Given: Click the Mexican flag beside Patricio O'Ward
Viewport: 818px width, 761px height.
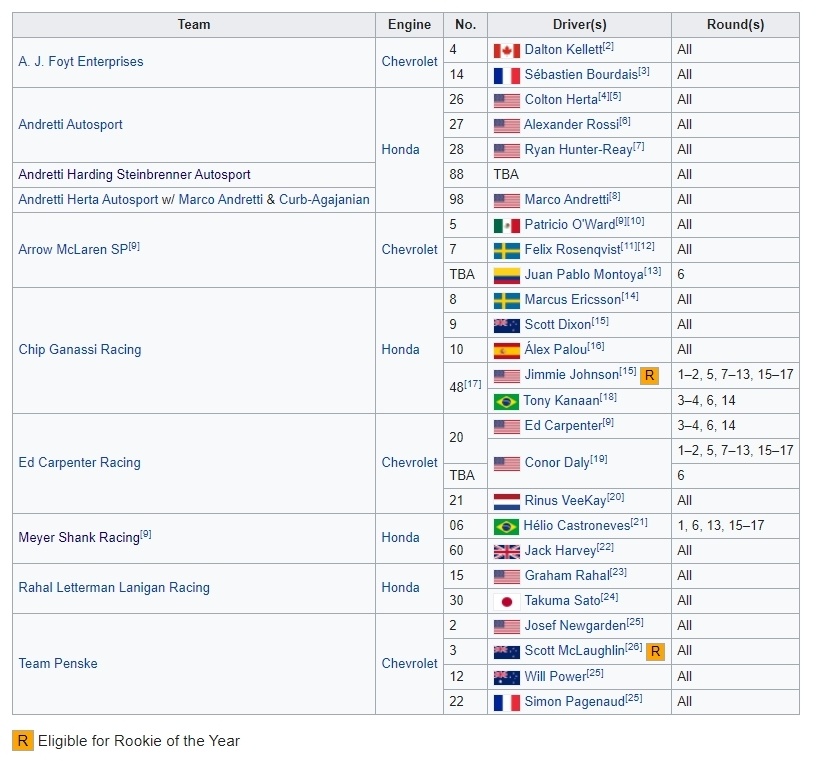Looking at the screenshot, I should pyautogui.click(x=507, y=226).
